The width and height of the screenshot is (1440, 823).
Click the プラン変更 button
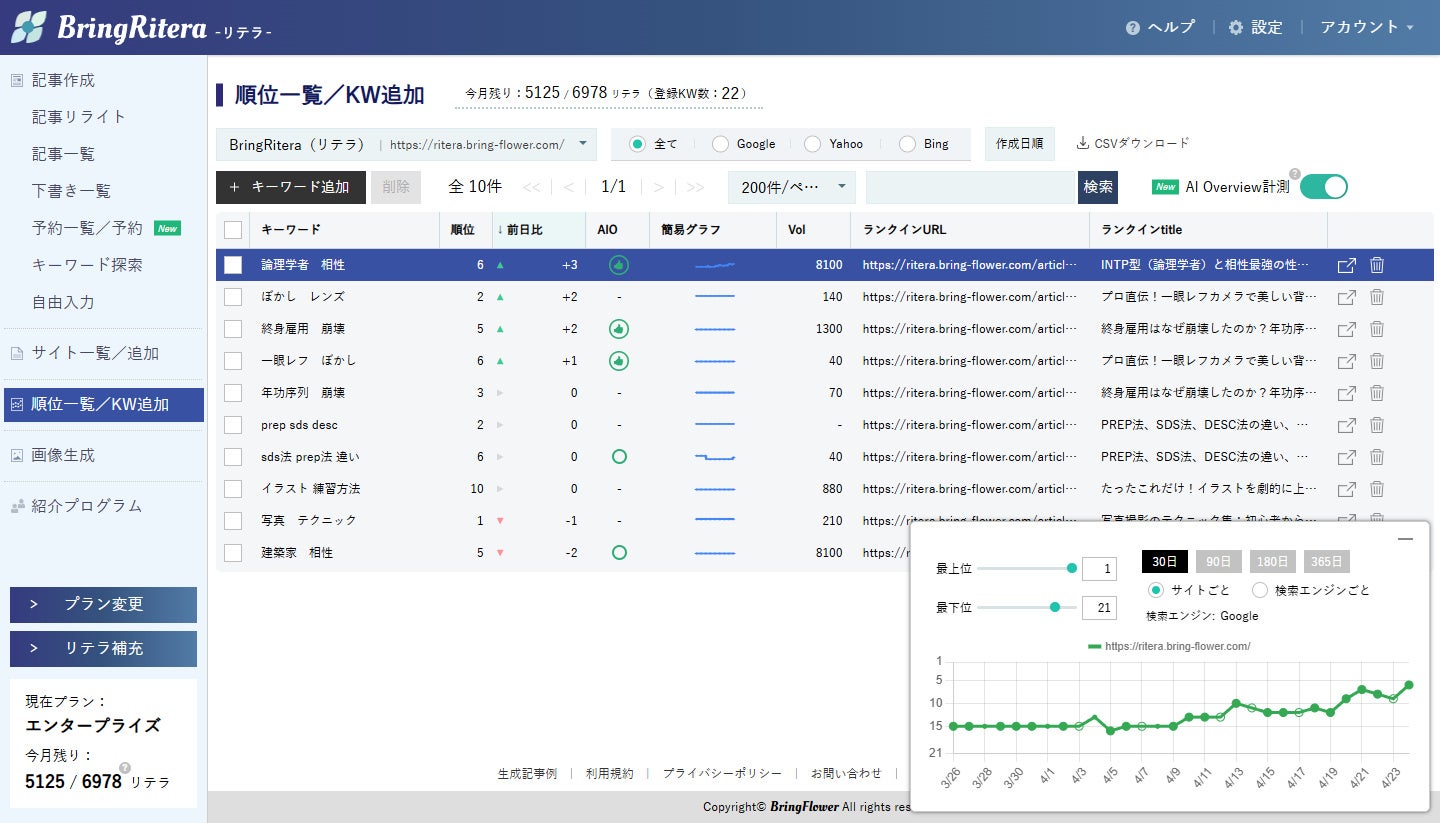point(103,604)
